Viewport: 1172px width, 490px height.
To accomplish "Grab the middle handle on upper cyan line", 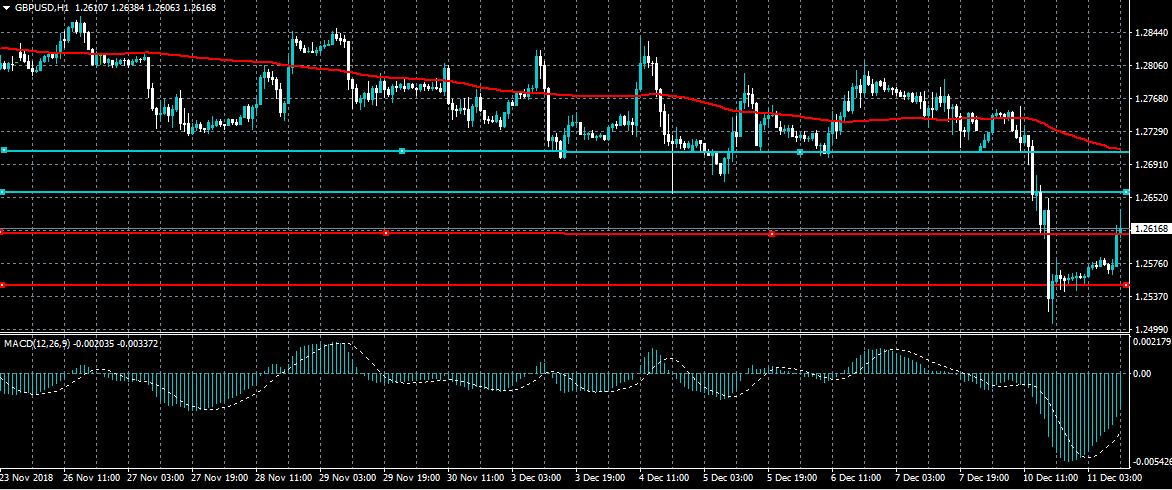I will [402, 151].
